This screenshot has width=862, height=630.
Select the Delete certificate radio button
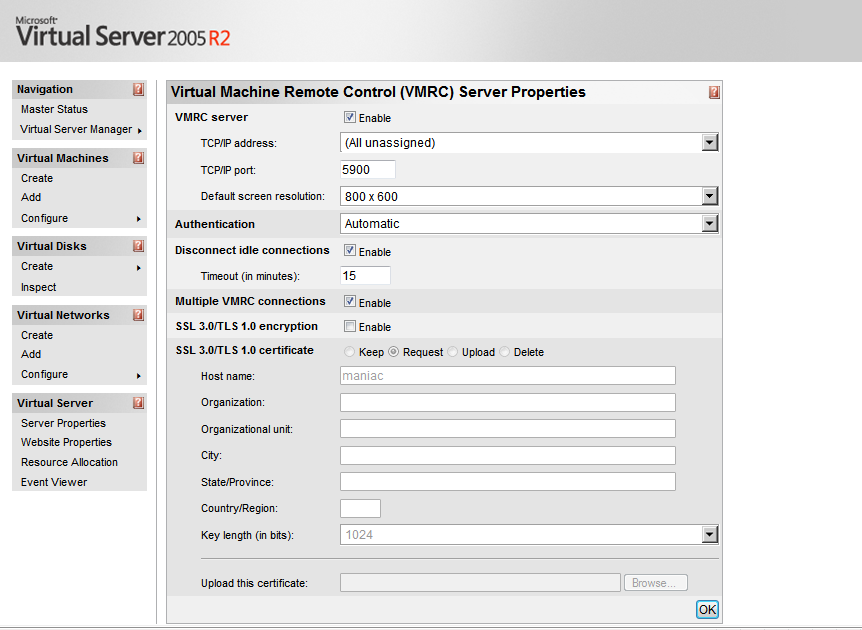(505, 352)
